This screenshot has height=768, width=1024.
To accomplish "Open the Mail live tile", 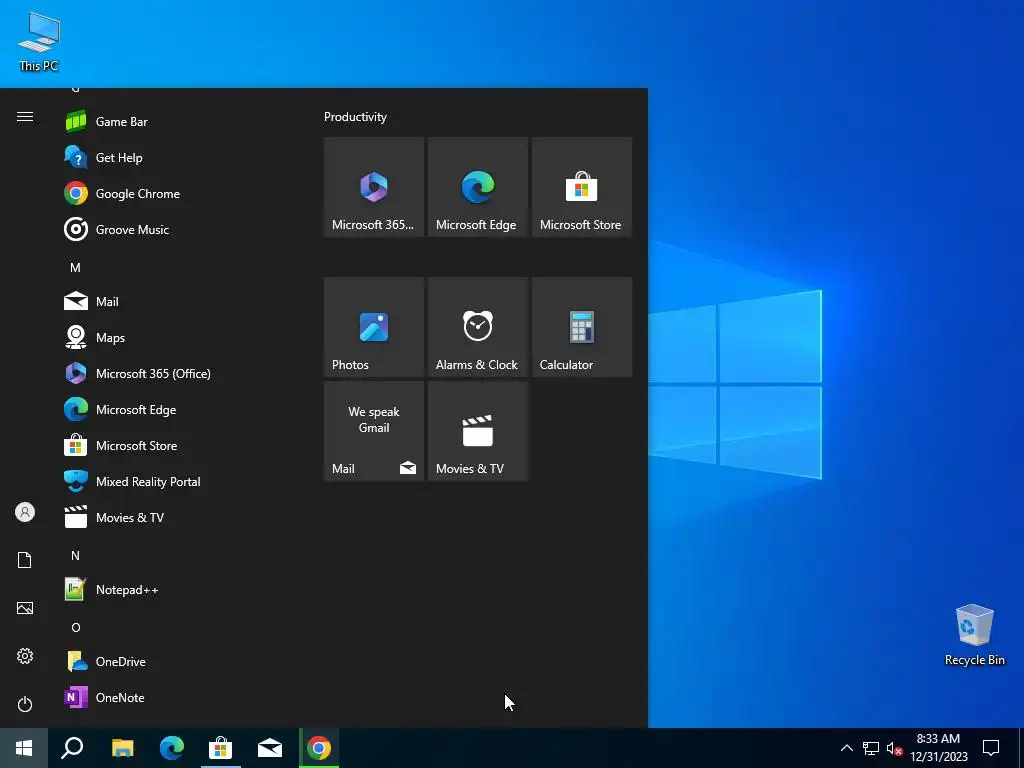I will pyautogui.click(x=374, y=431).
